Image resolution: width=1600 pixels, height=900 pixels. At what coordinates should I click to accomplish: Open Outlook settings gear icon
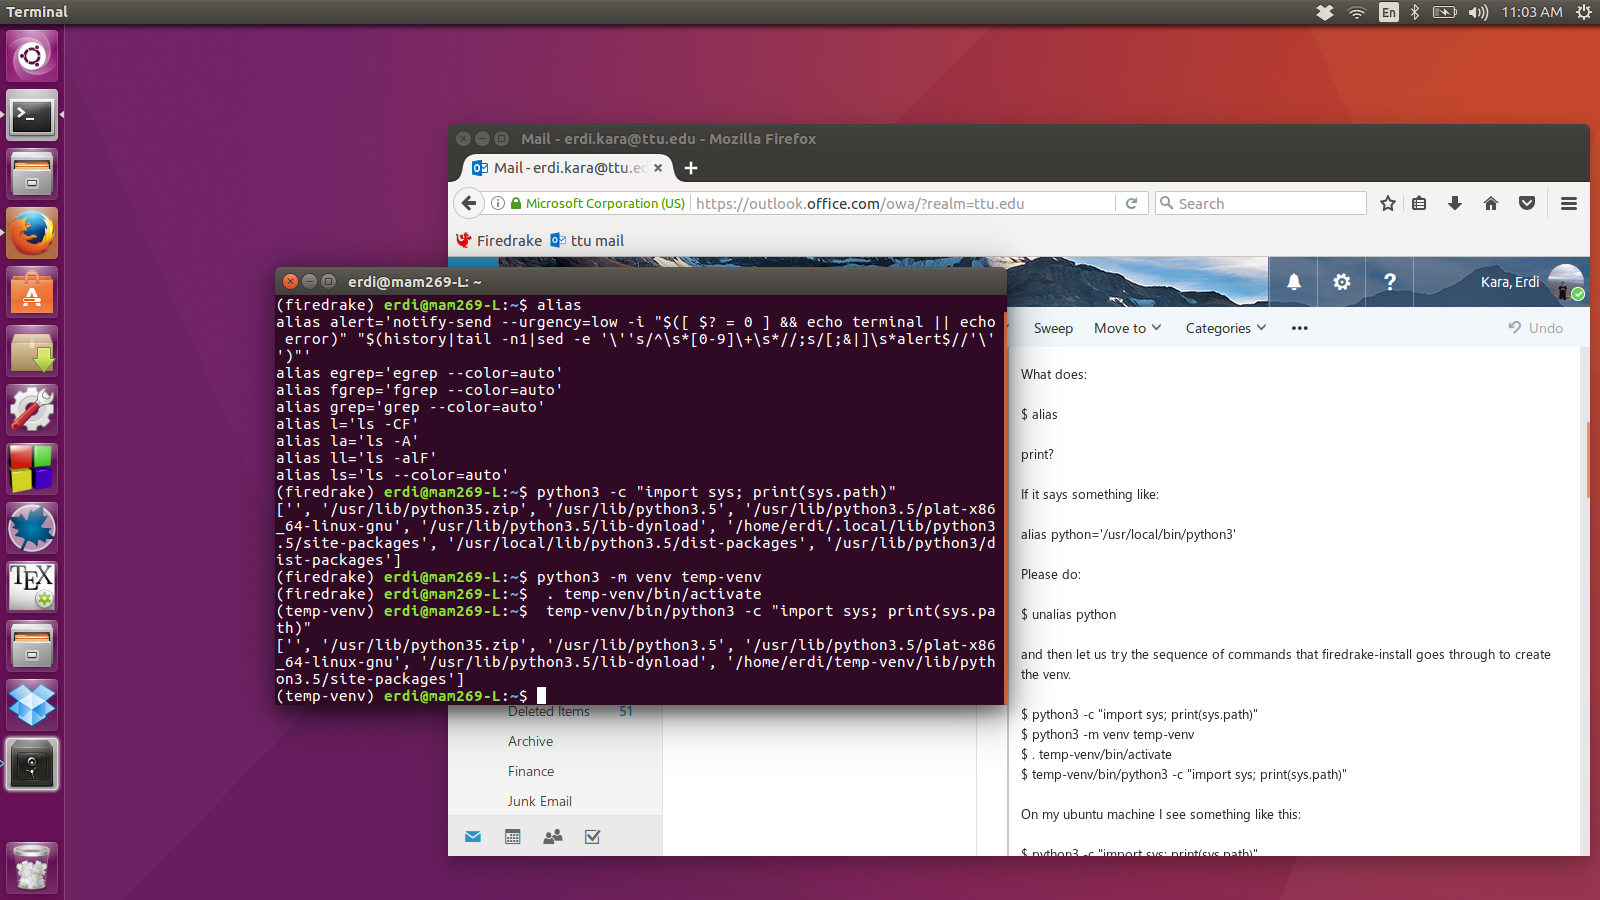[1342, 282]
